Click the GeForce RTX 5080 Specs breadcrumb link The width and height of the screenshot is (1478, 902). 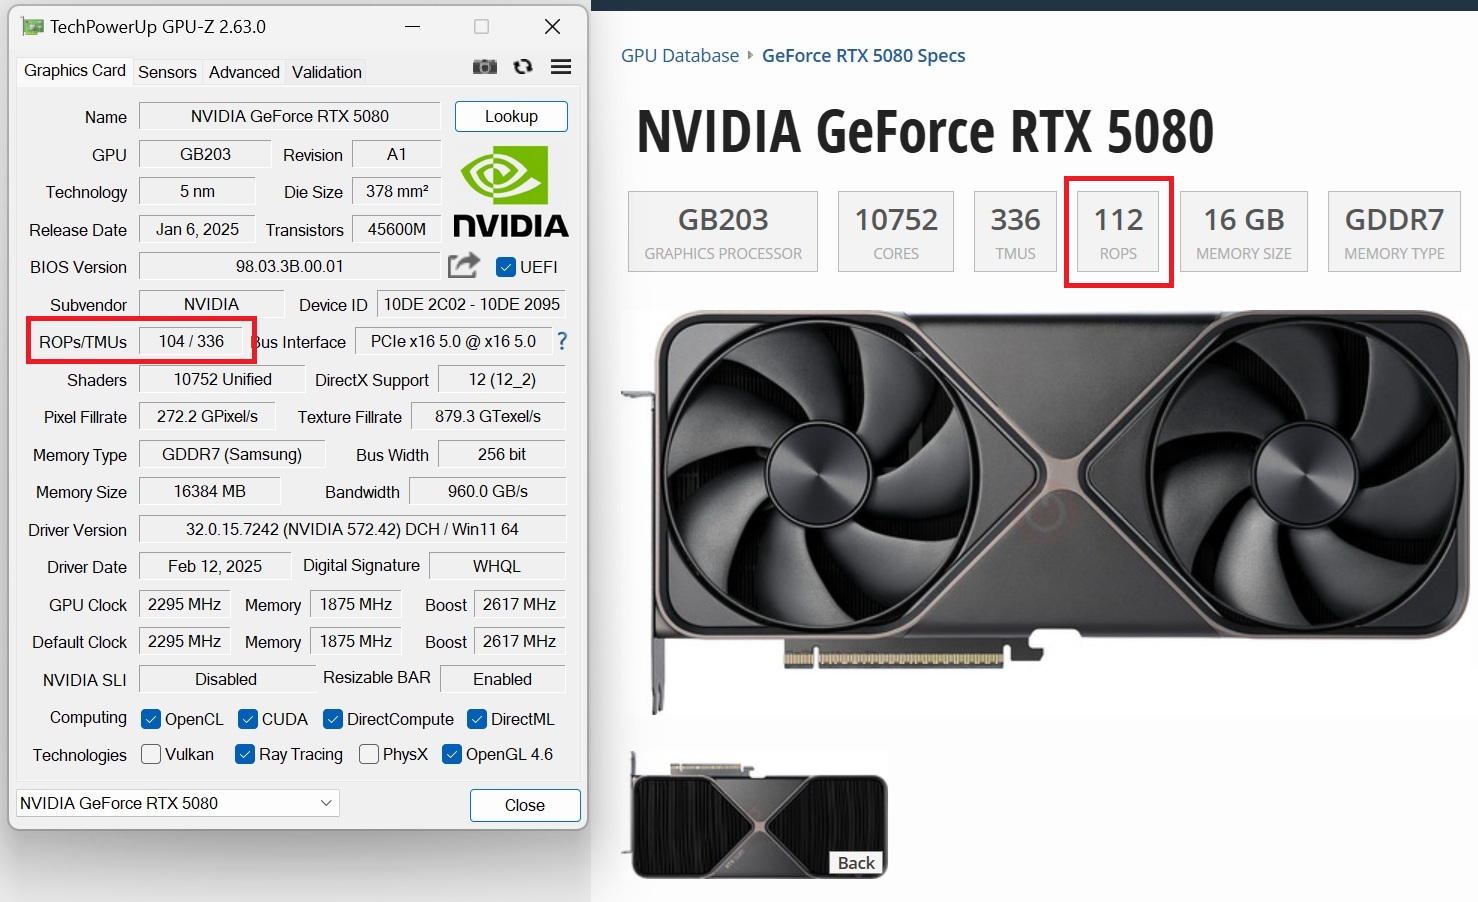click(864, 56)
